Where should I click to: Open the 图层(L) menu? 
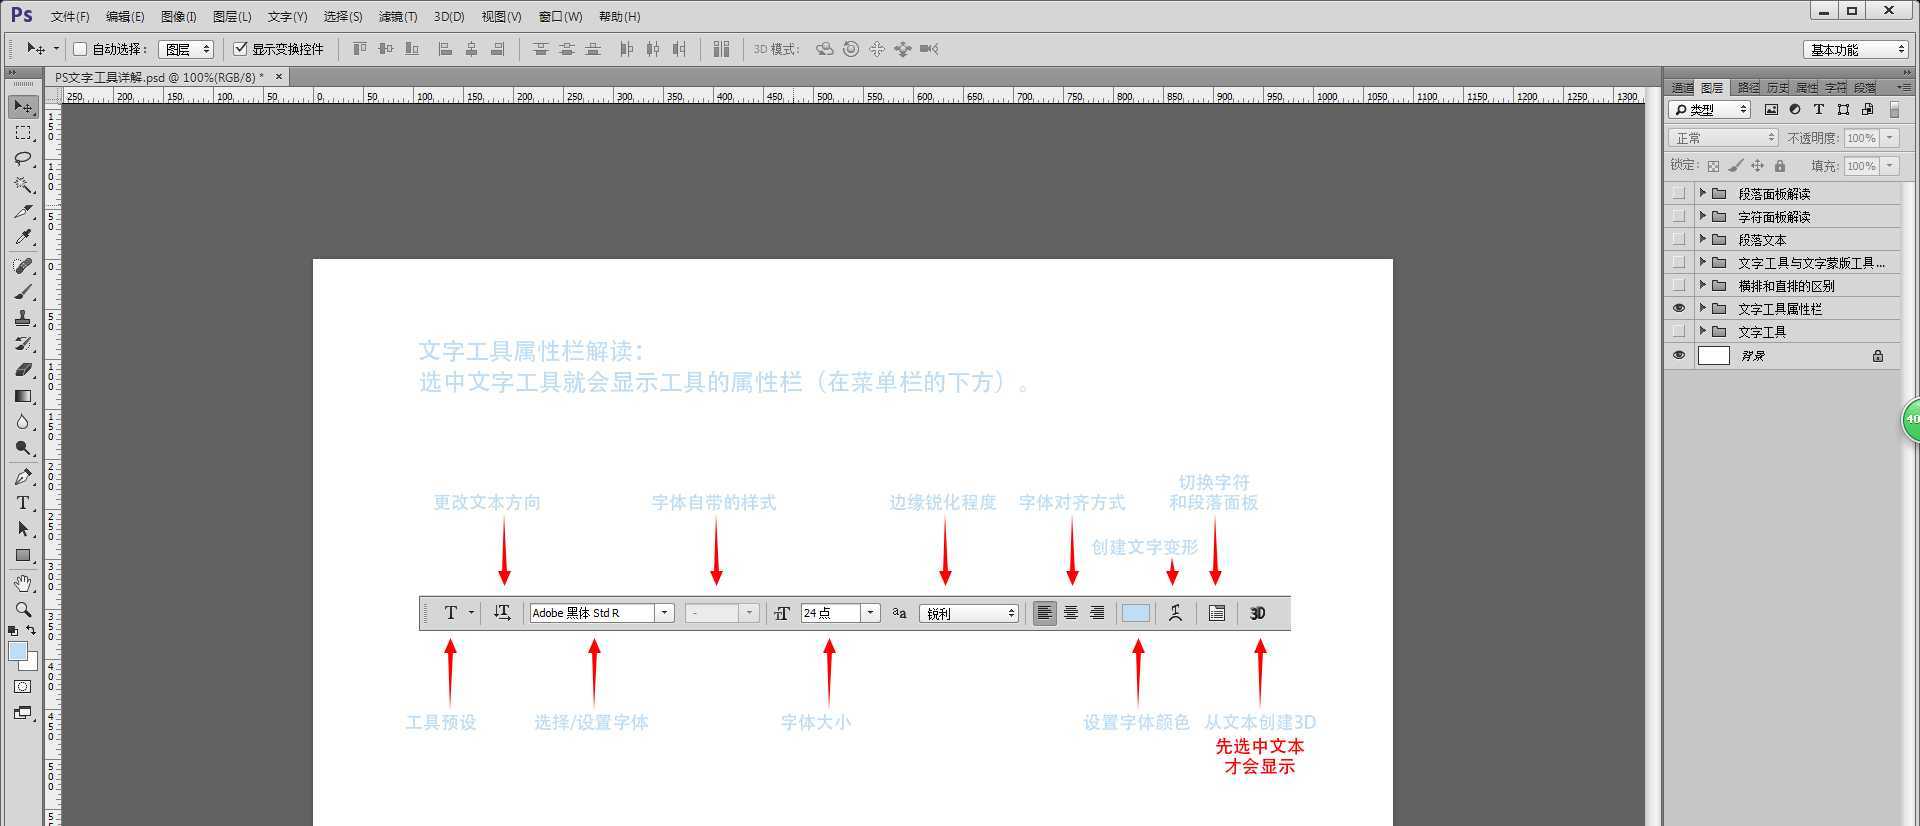click(232, 17)
